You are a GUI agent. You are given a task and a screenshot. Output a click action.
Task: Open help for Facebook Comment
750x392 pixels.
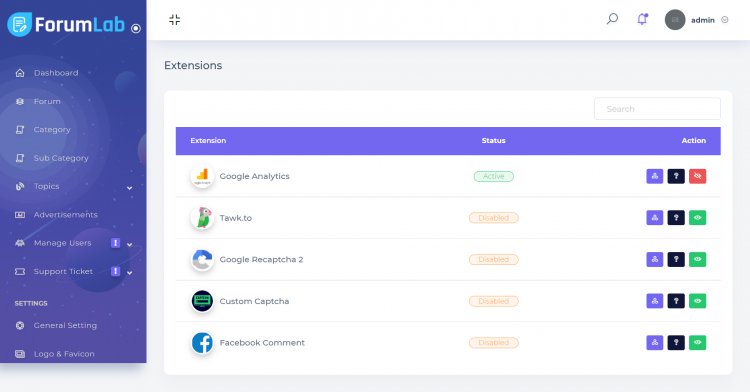(x=676, y=342)
